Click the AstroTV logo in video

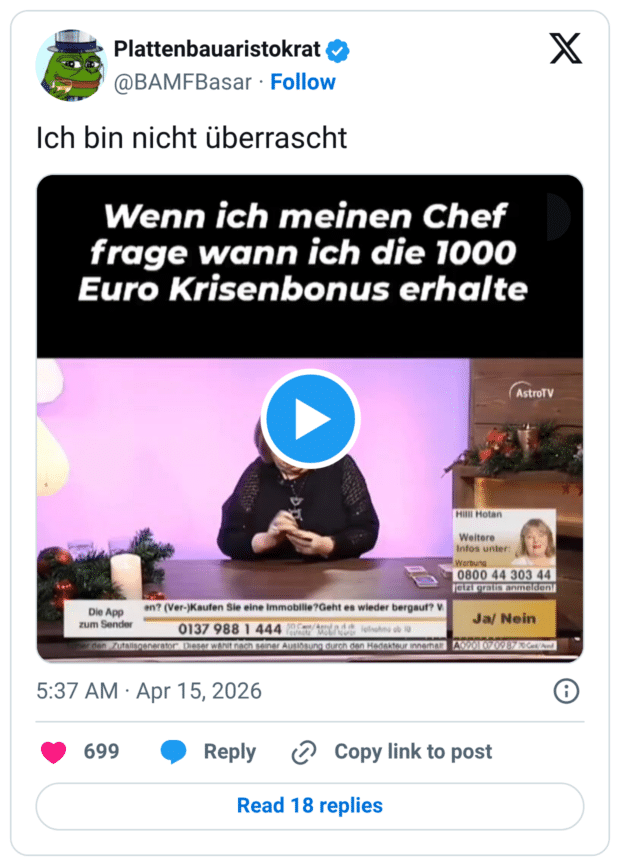(x=531, y=392)
